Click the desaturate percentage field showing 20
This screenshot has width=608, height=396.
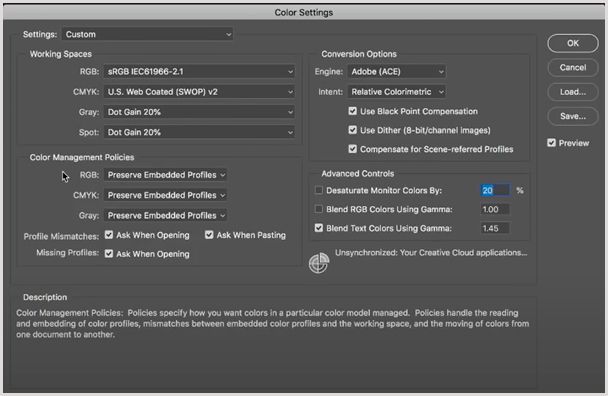coord(495,190)
